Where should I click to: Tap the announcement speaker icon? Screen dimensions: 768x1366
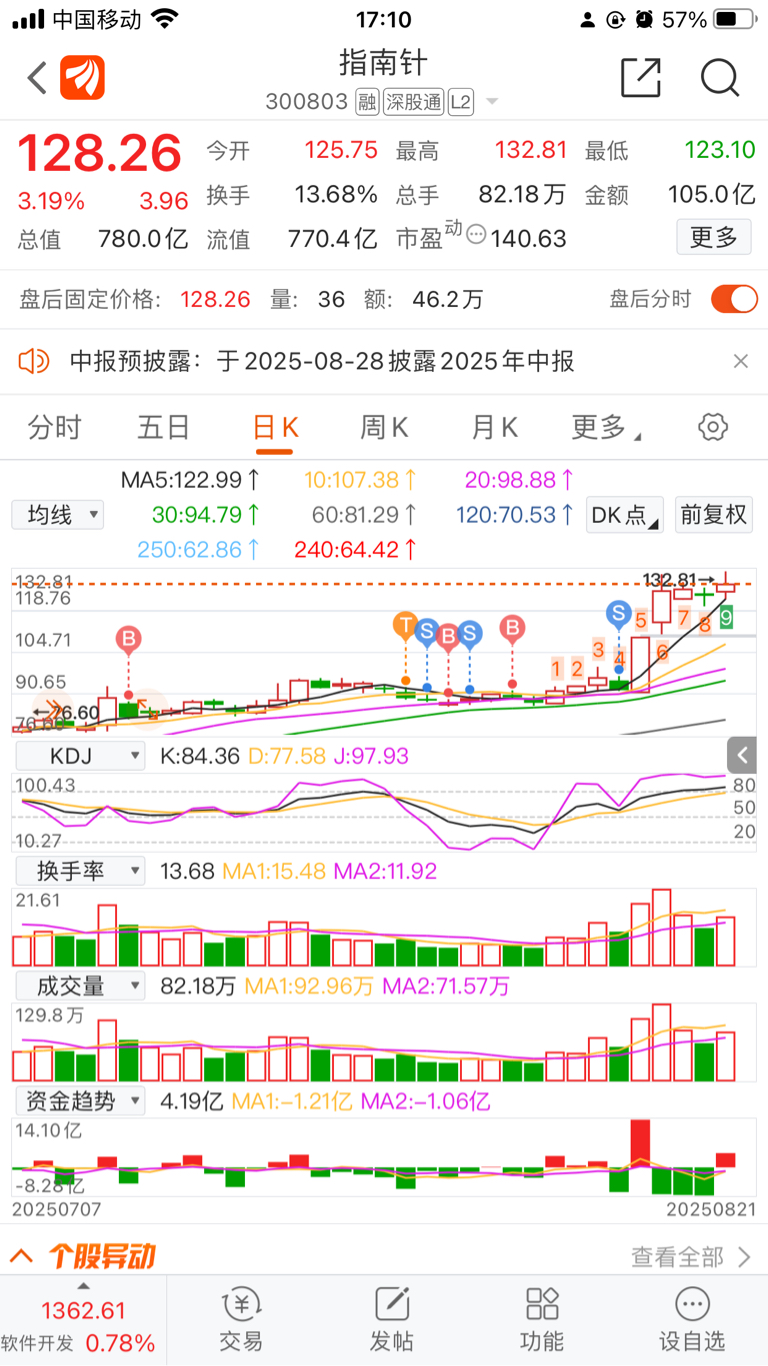click(34, 361)
